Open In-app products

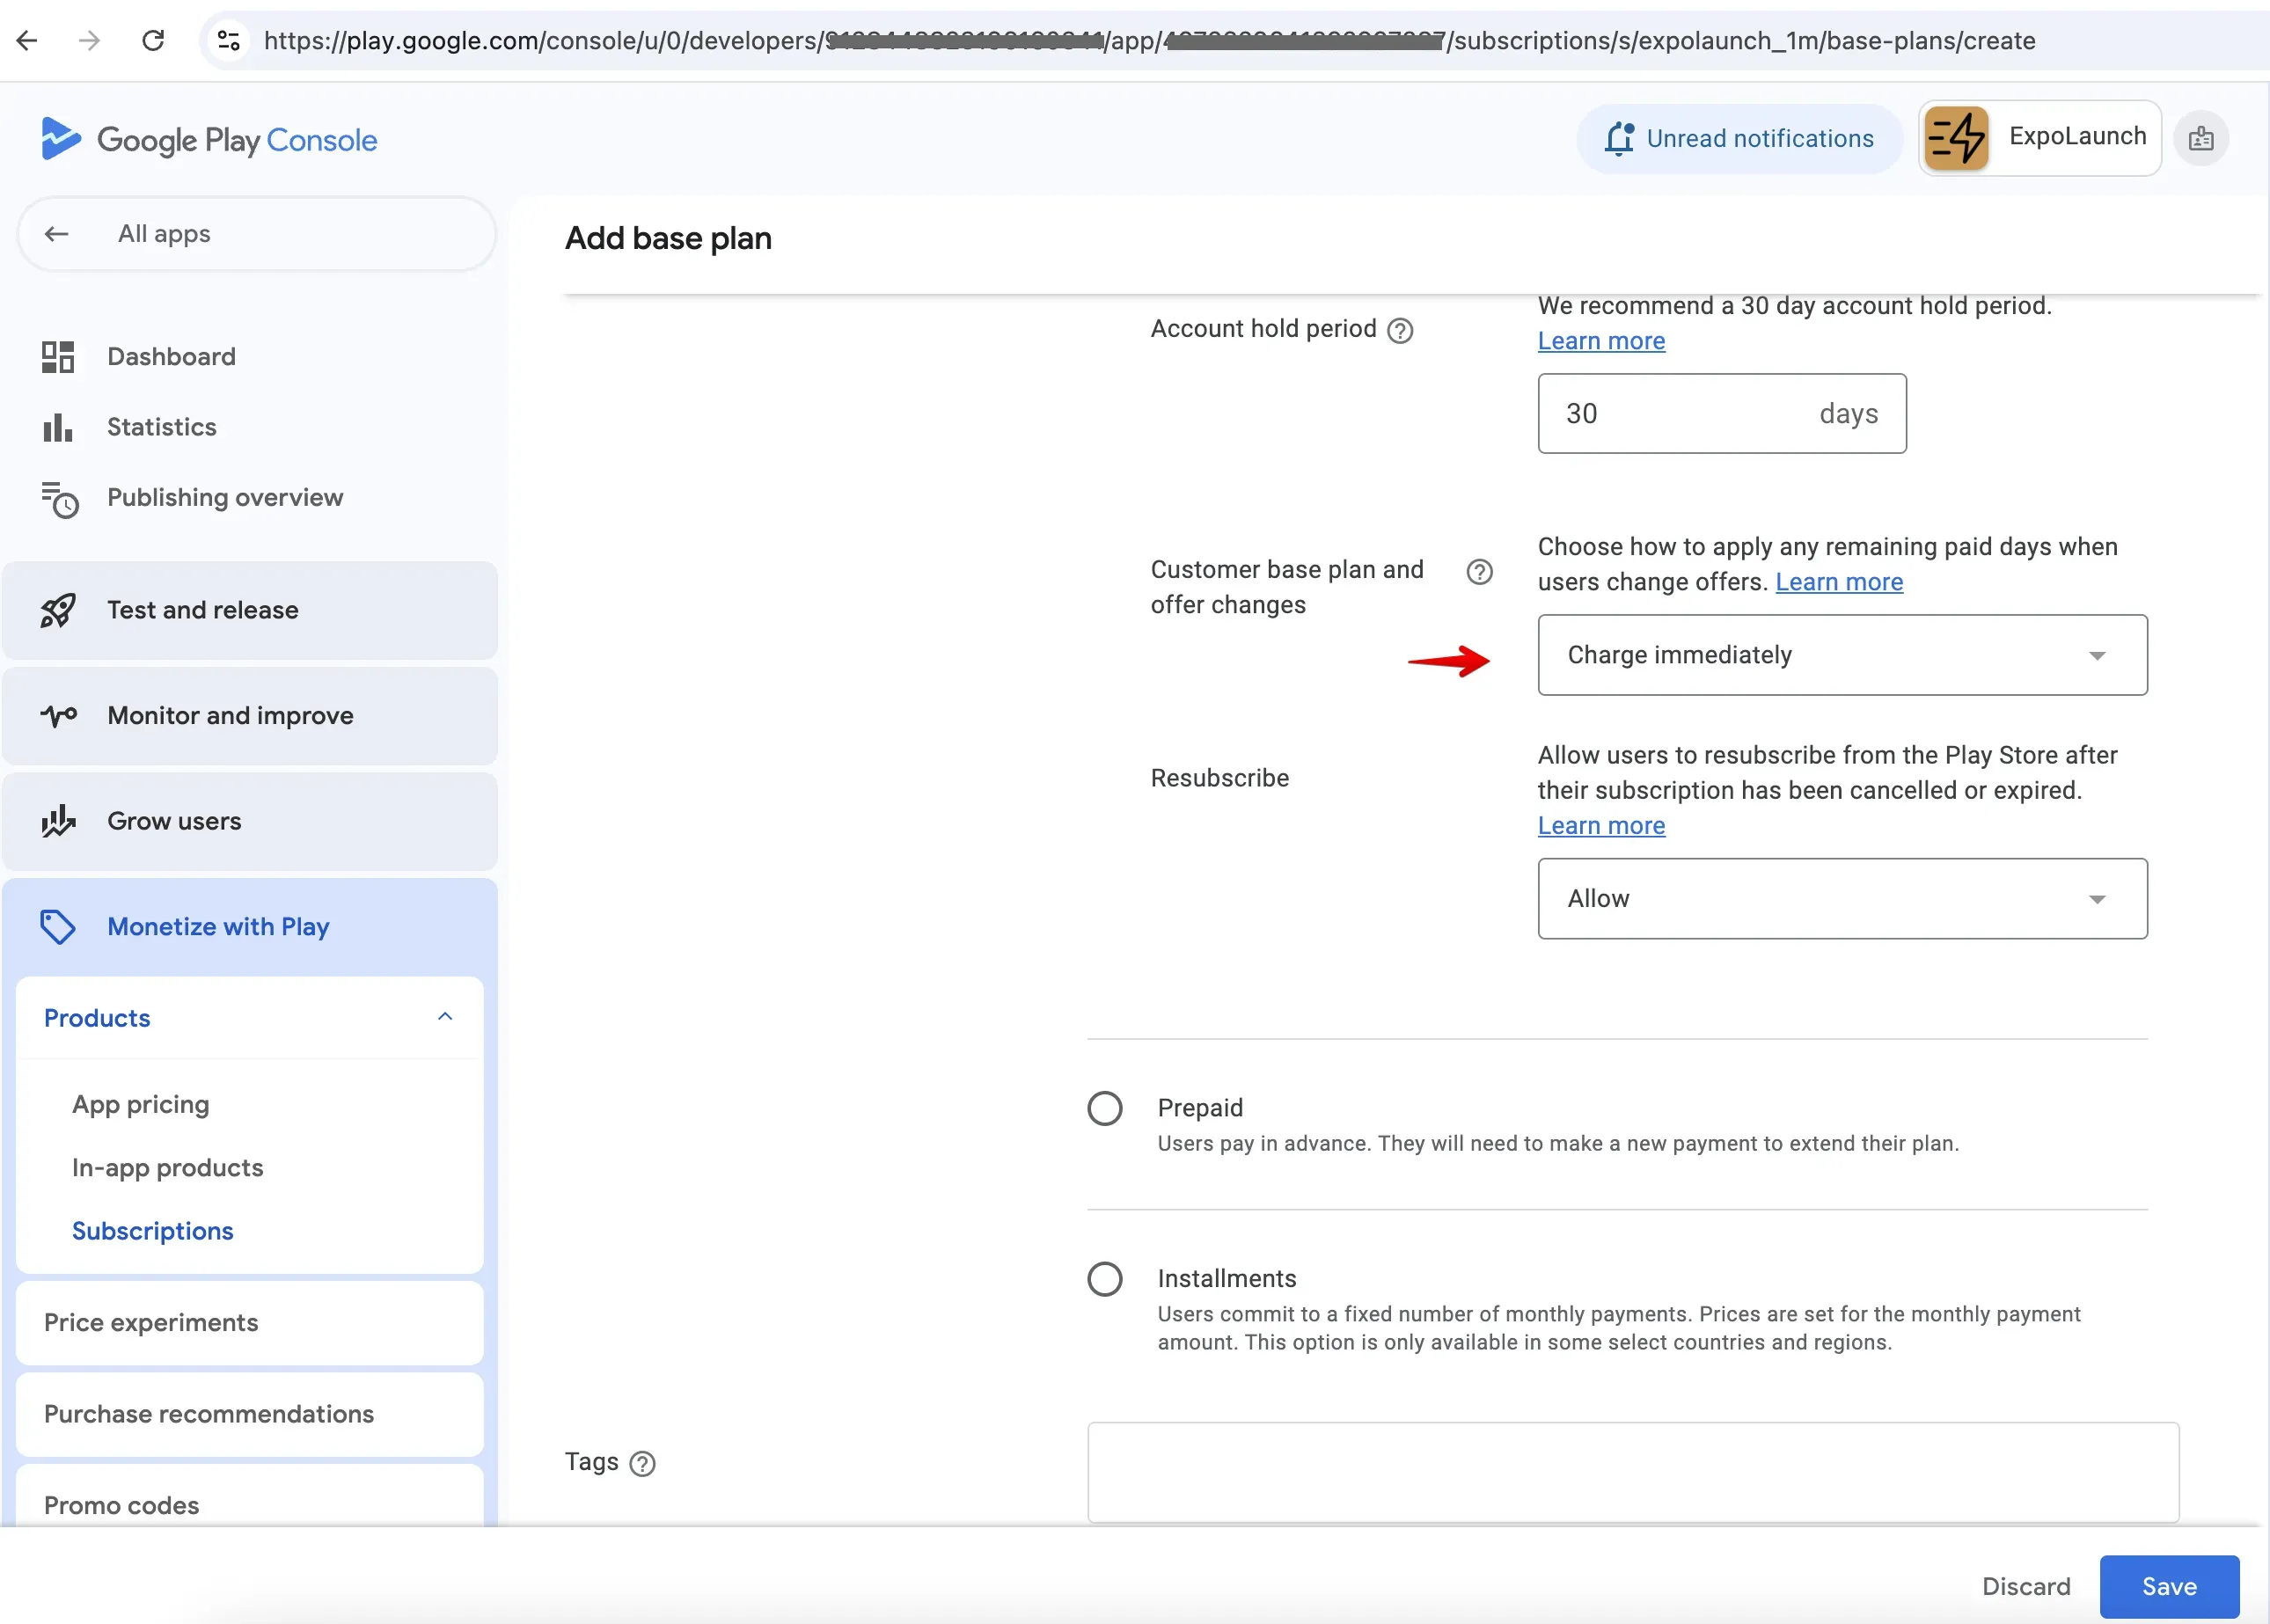[x=168, y=1167]
